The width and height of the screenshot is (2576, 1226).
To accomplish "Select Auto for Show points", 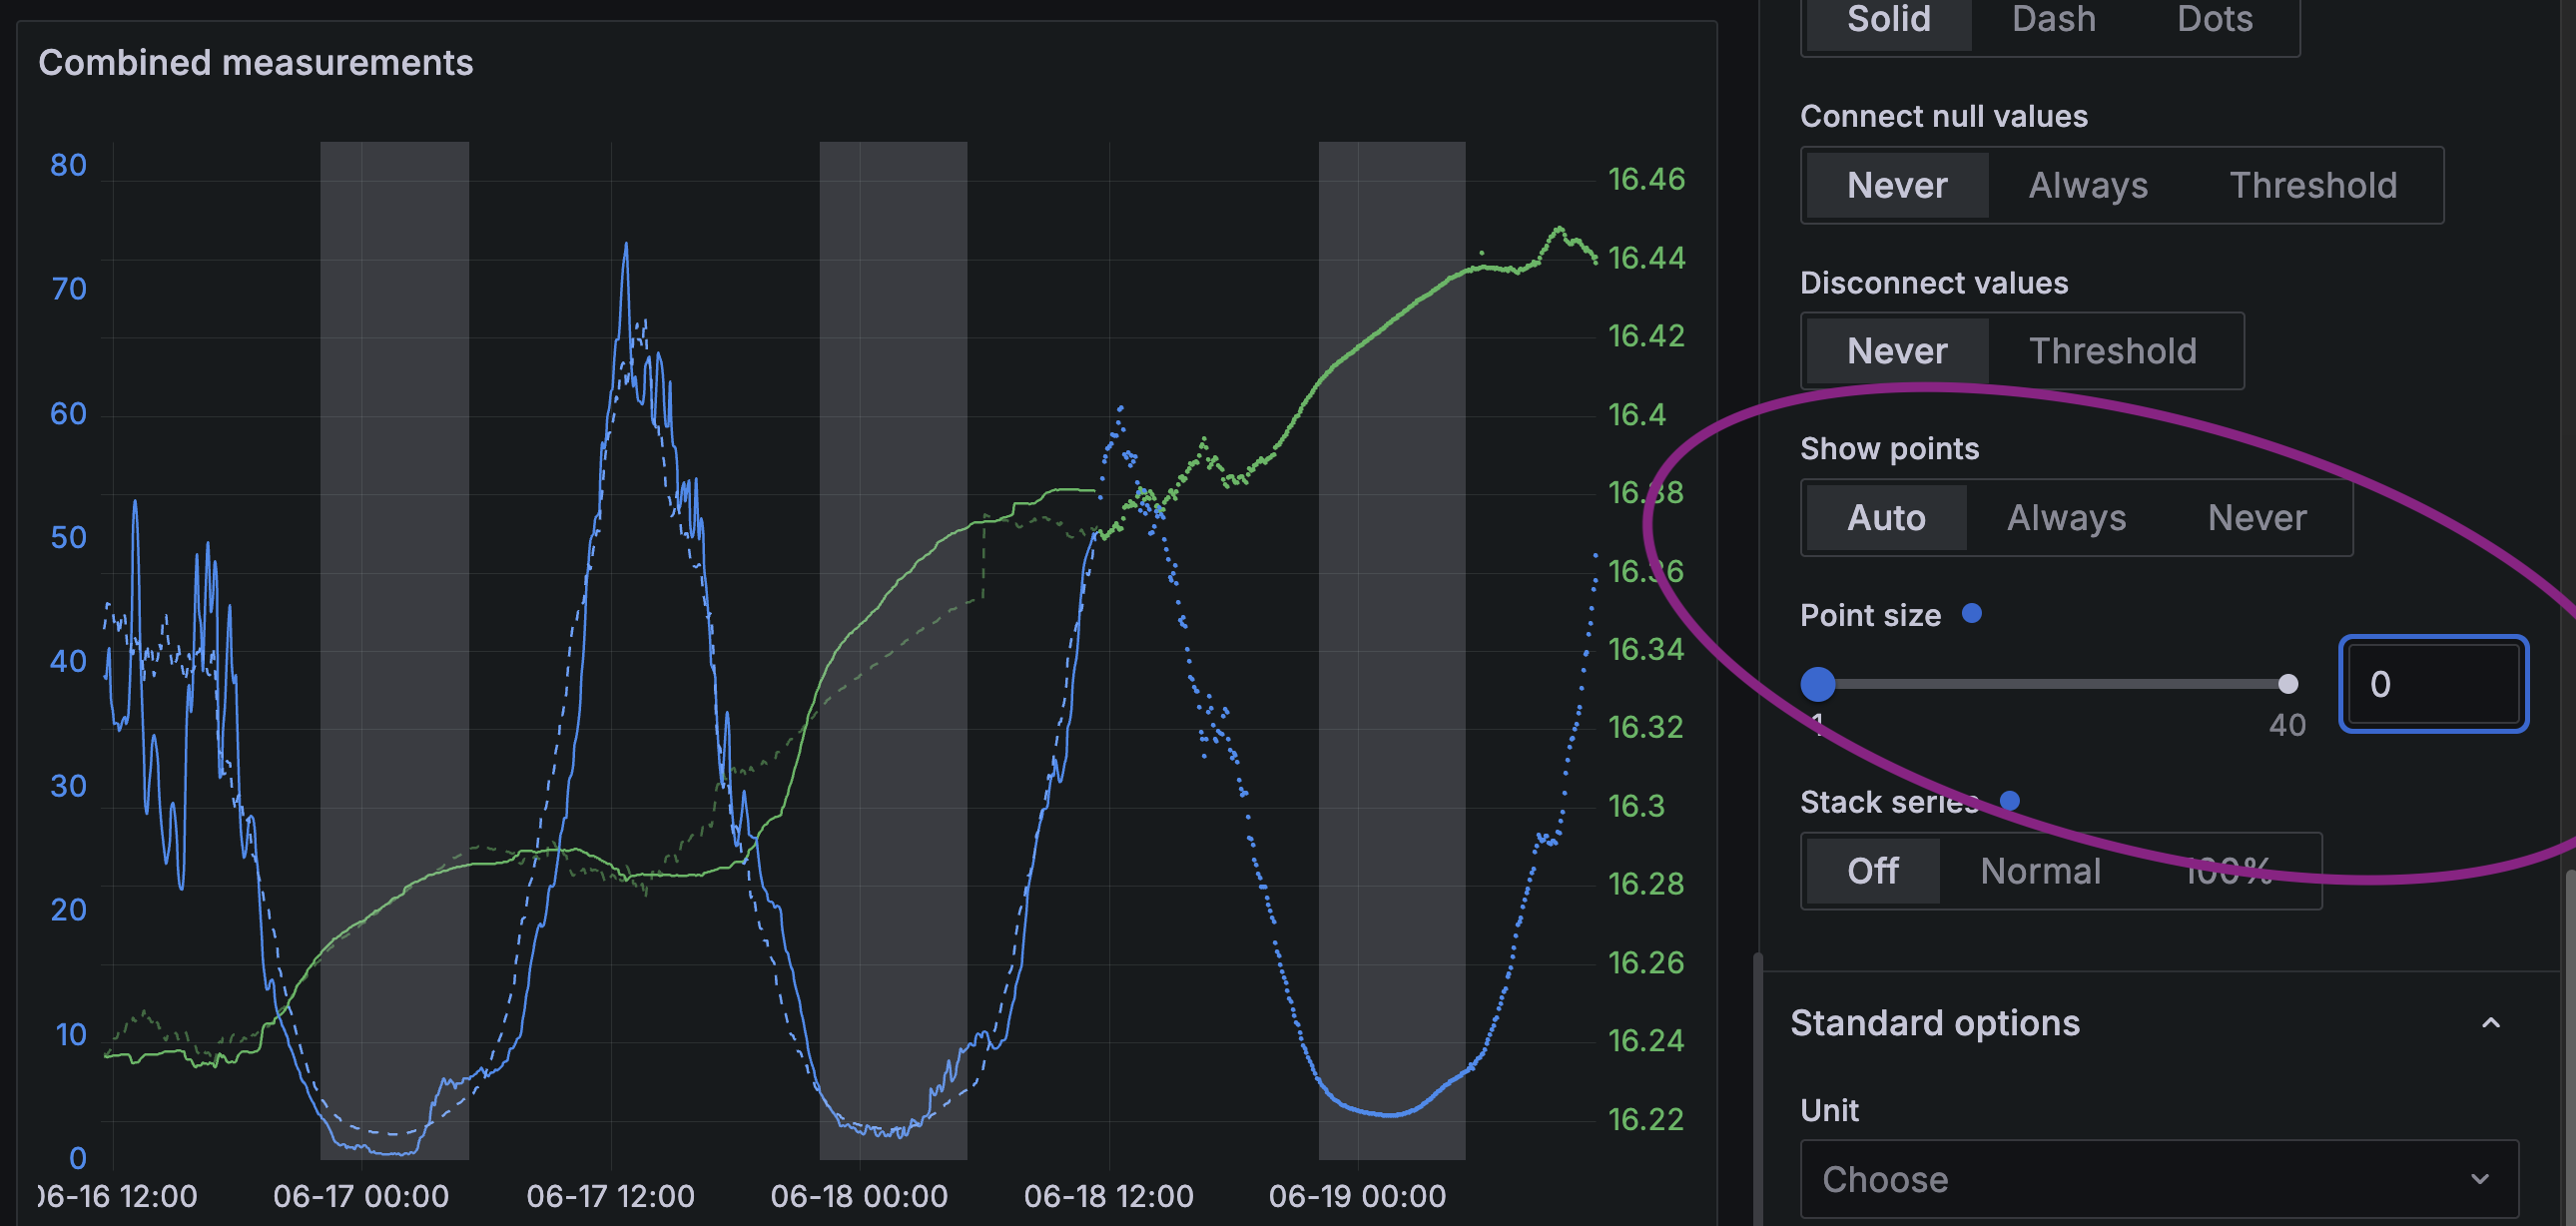I will (x=1885, y=518).
